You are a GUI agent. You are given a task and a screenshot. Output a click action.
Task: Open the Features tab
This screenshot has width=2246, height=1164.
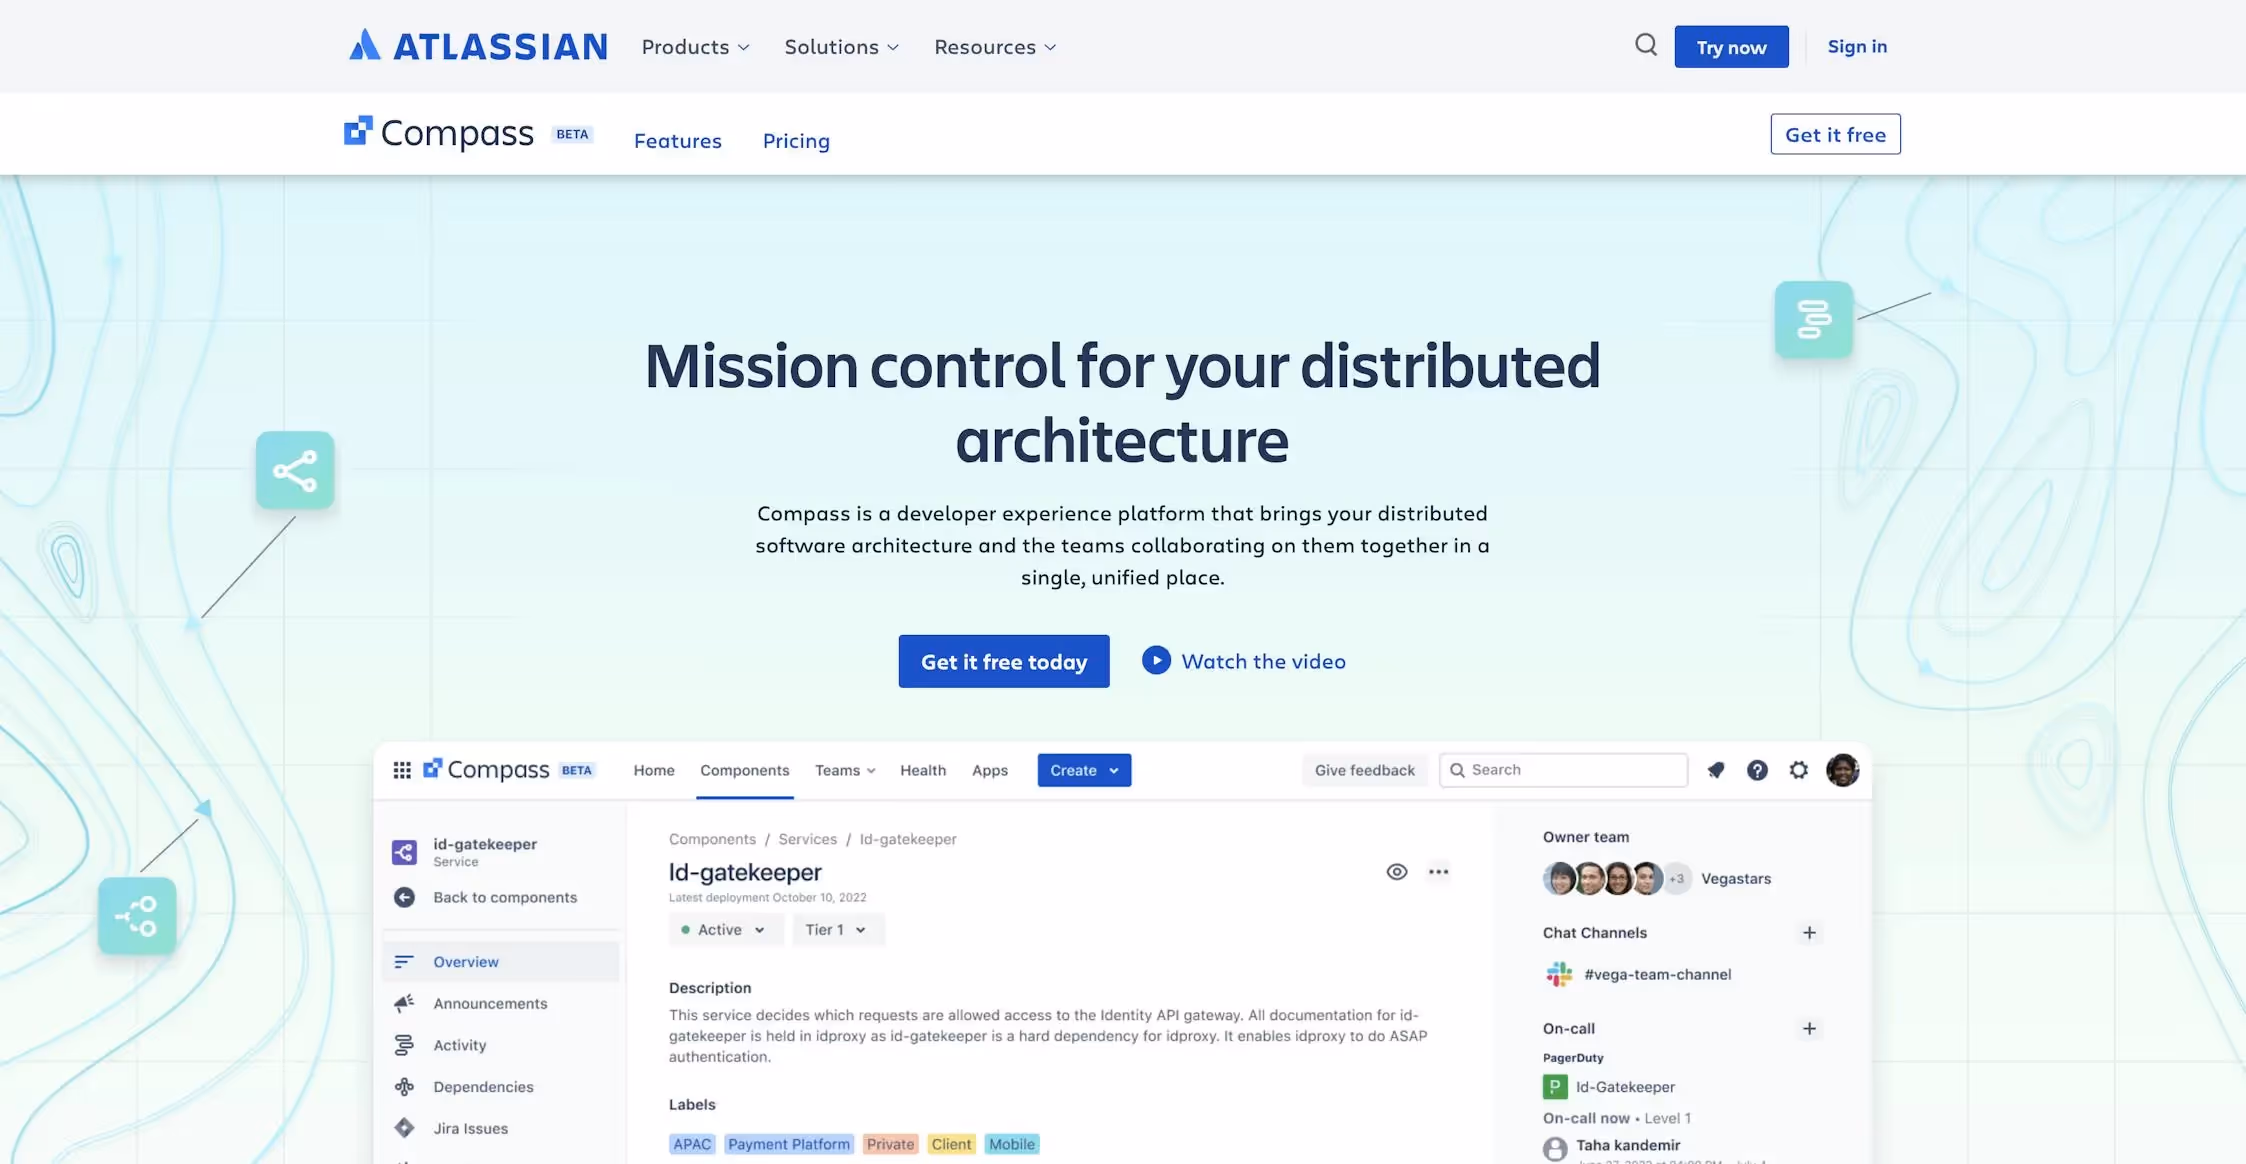pyautogui.click(x=677, y=141)
